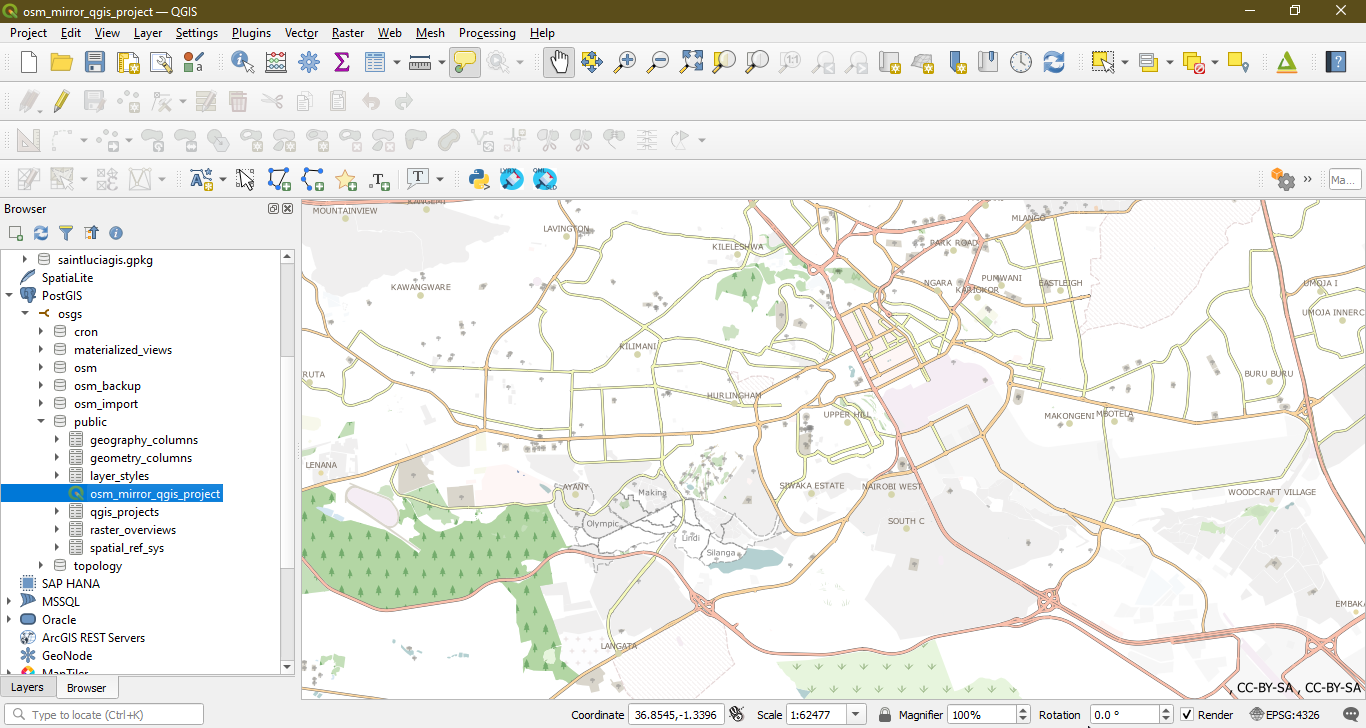Click the Coordinate input field
The height and width of the screenshot is (728, 1366).
click(676, 715)
